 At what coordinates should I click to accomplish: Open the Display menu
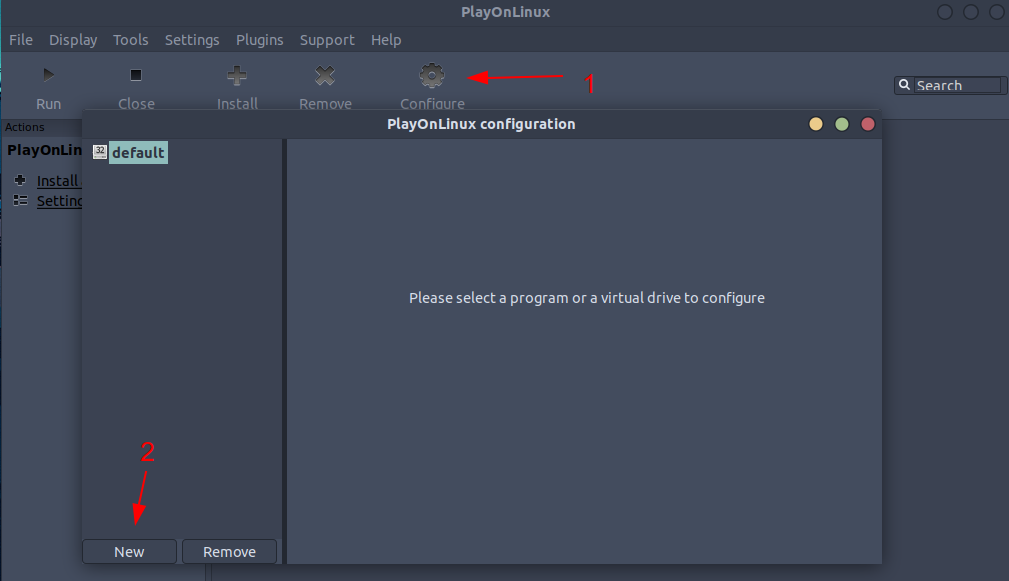(x=72, y=40)
